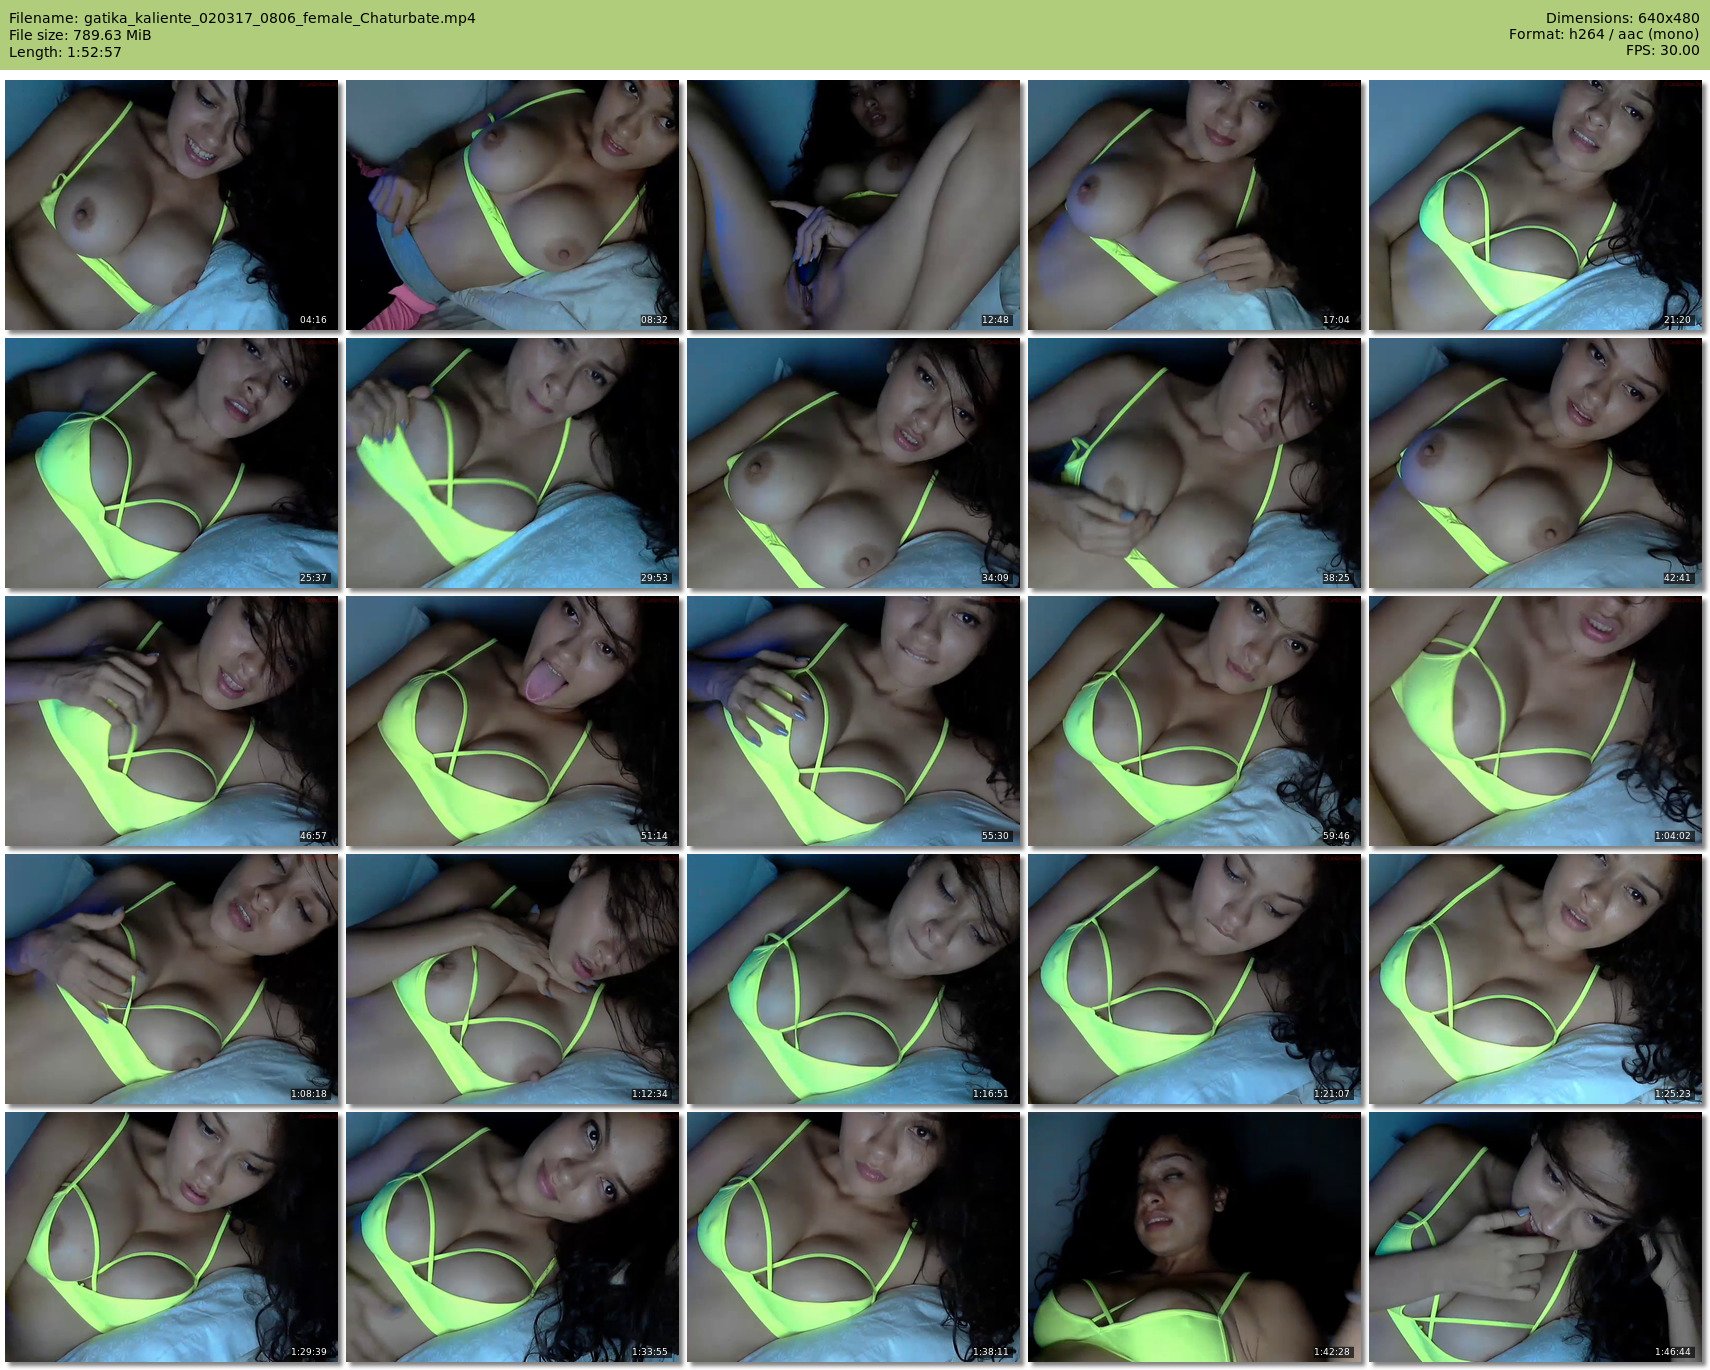Choose the thumbnail at 1:46:44
The image size is (1710, 1370).
click(1536, 1237)
